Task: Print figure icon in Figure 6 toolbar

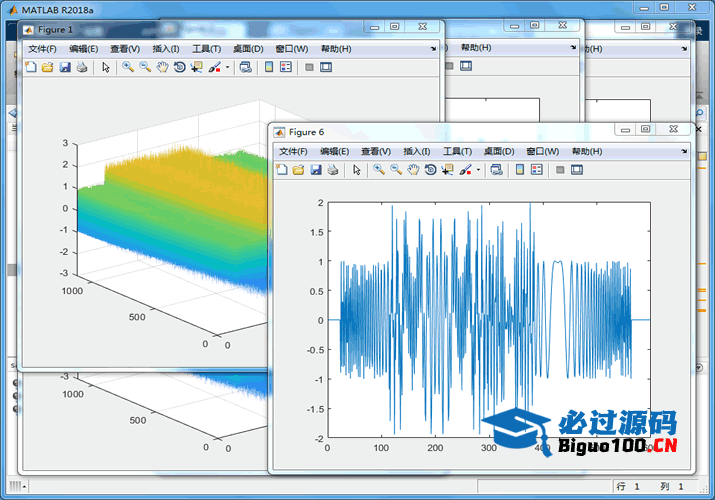Action: tap(333, 170)
